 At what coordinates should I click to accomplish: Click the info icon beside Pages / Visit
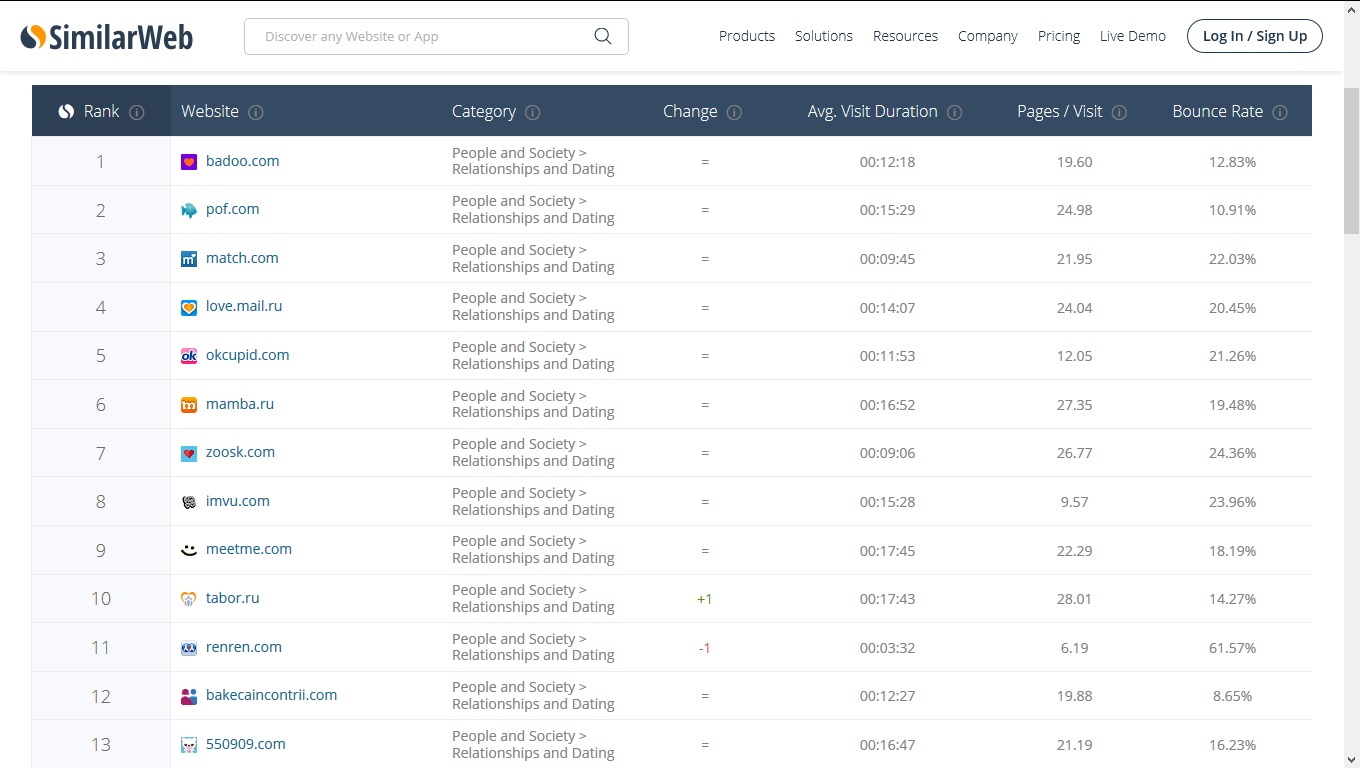1119,112
